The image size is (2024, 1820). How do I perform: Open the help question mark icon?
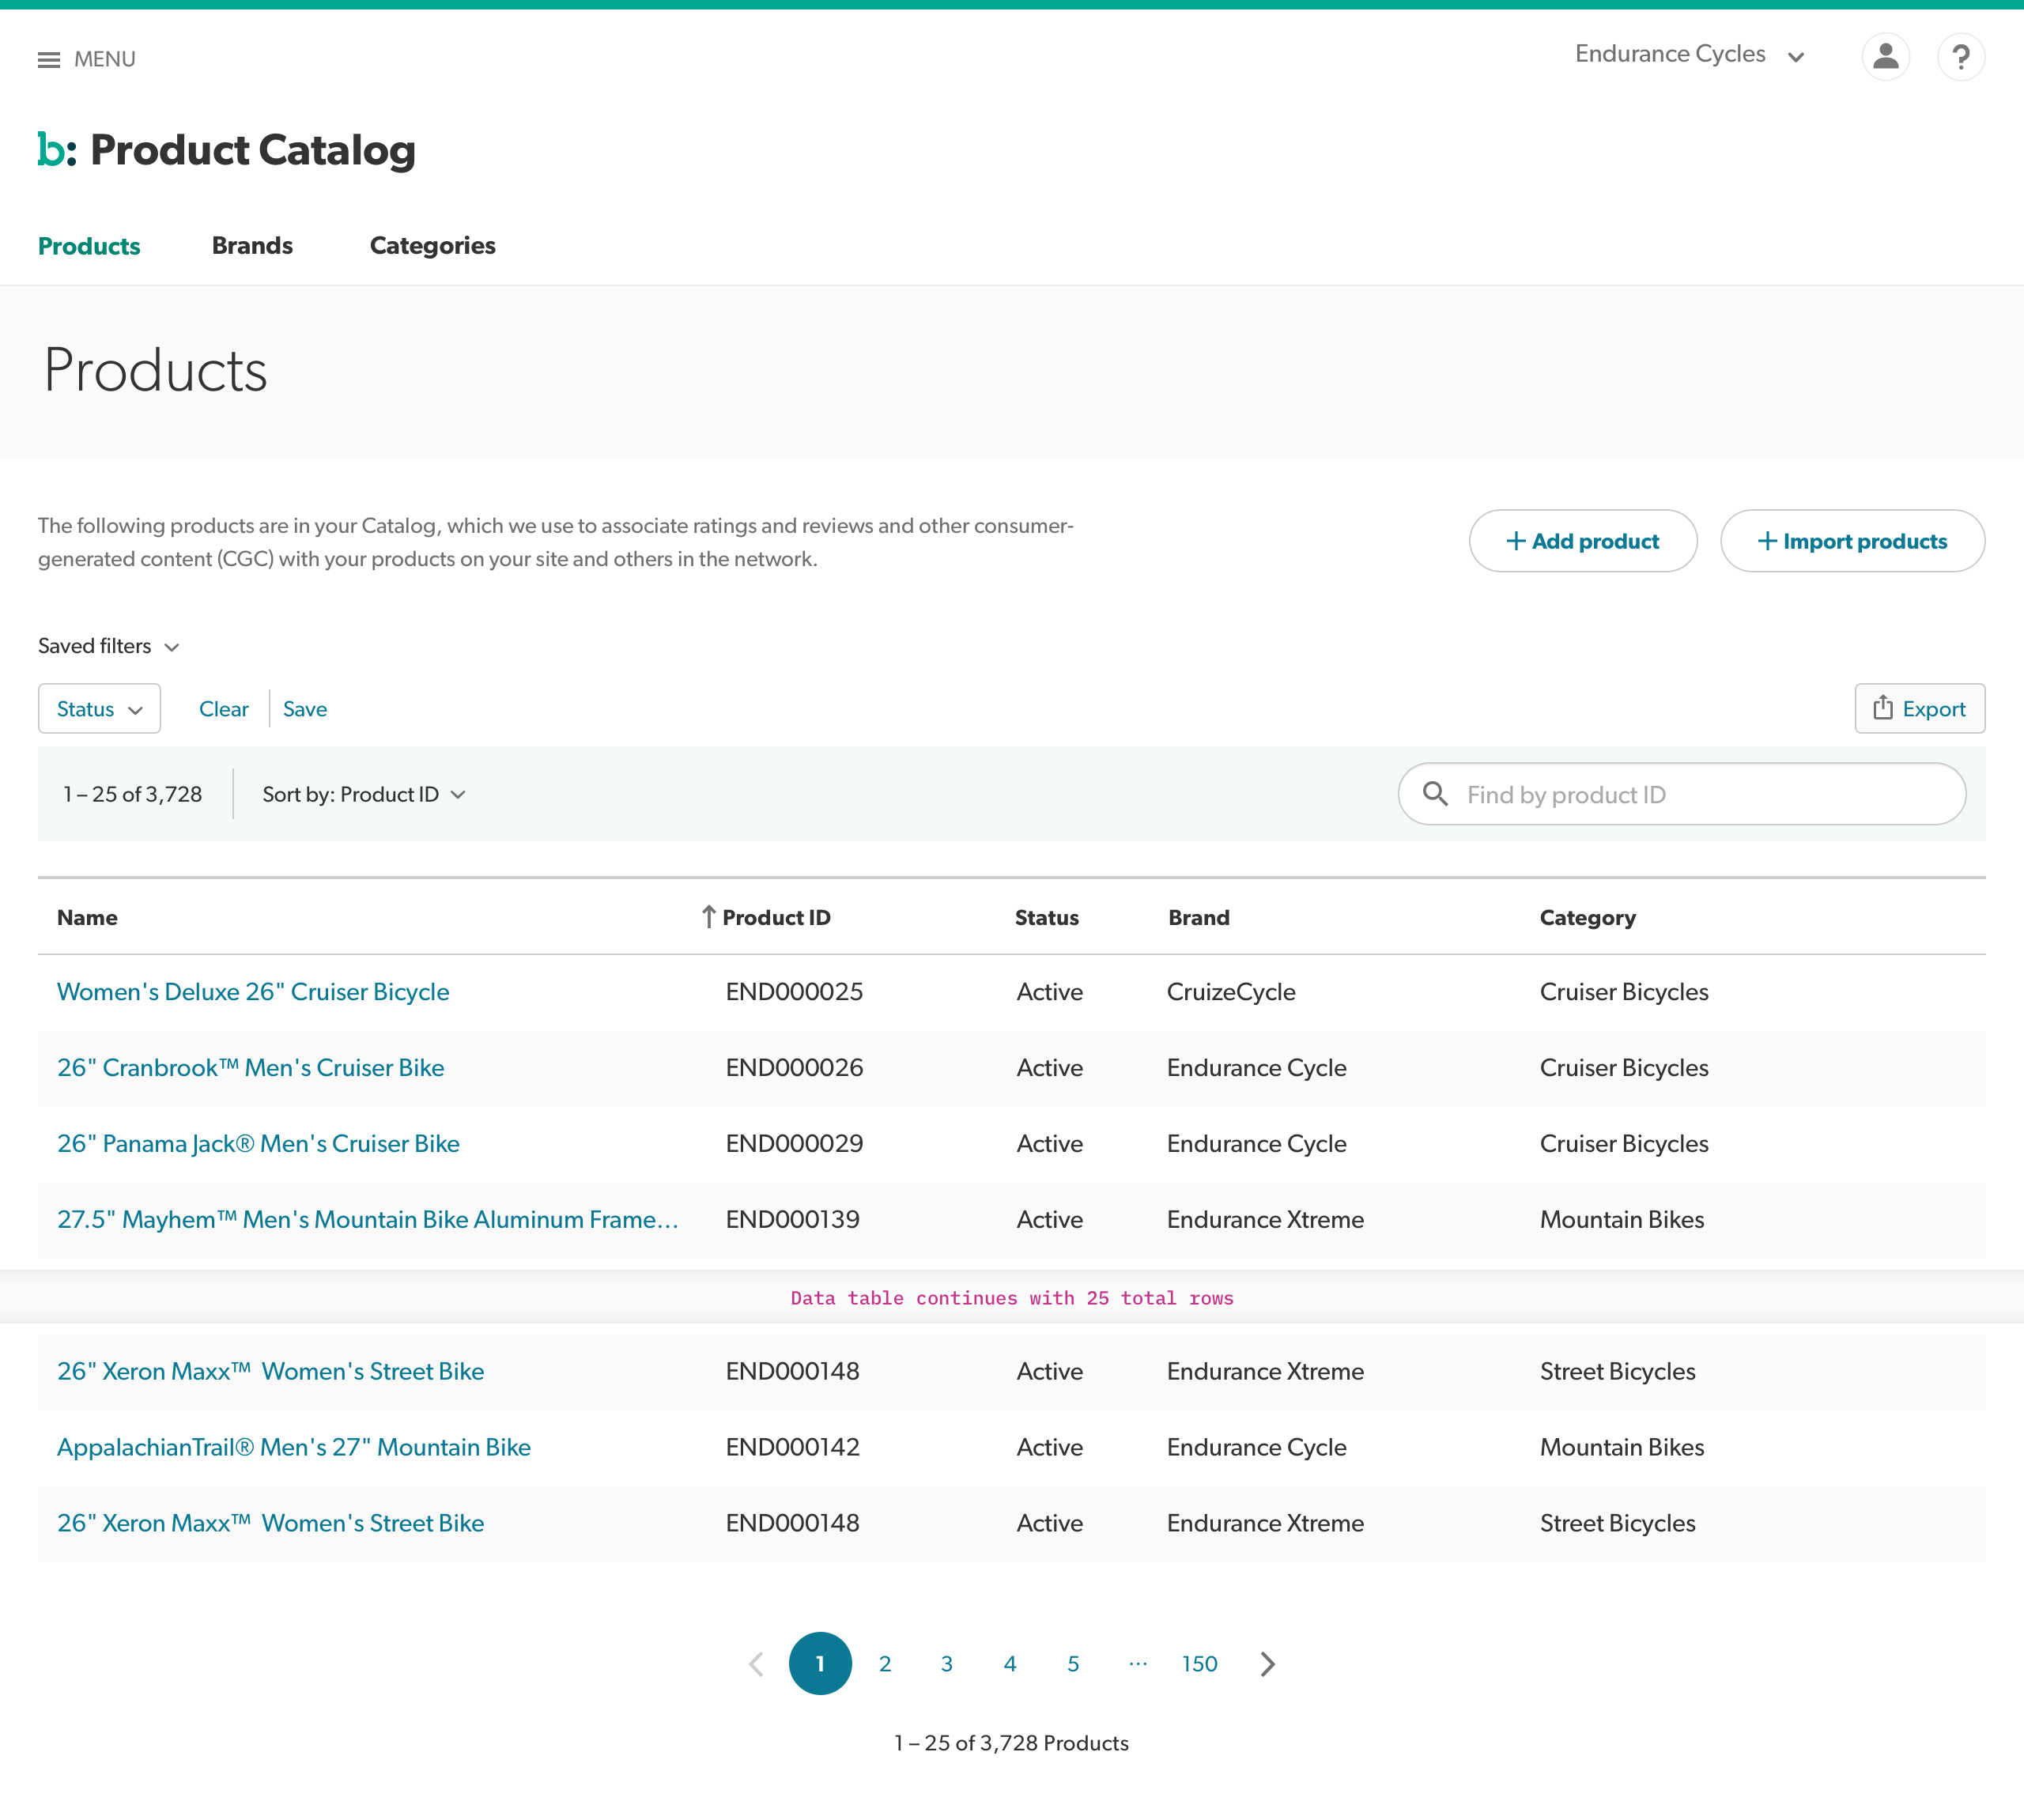[x=1961, y=56]
